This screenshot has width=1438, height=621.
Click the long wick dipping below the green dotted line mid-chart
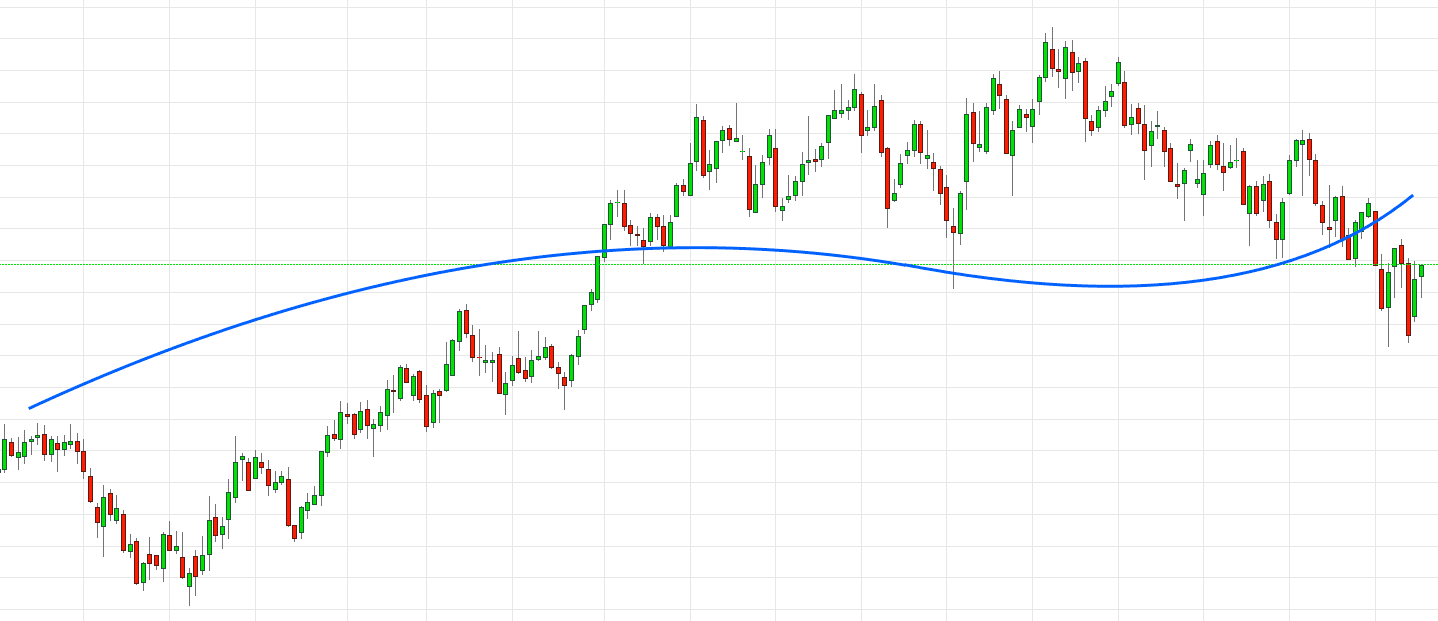pos(953,280)
